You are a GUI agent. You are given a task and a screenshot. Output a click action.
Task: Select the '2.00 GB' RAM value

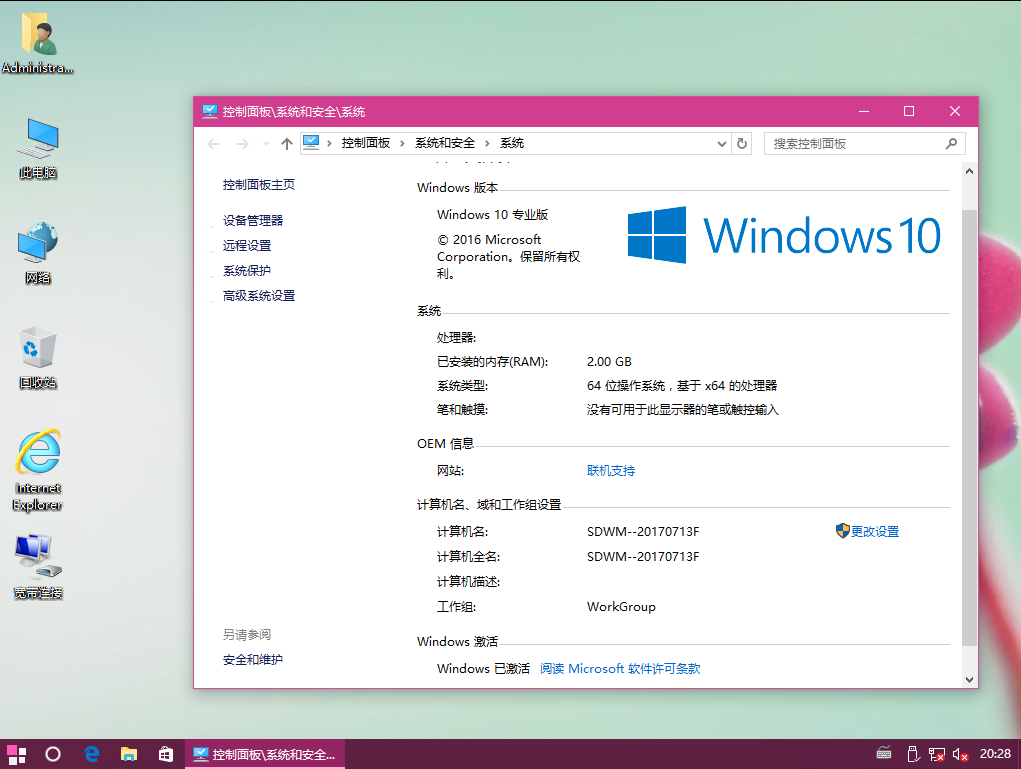[x=609, y=362]
